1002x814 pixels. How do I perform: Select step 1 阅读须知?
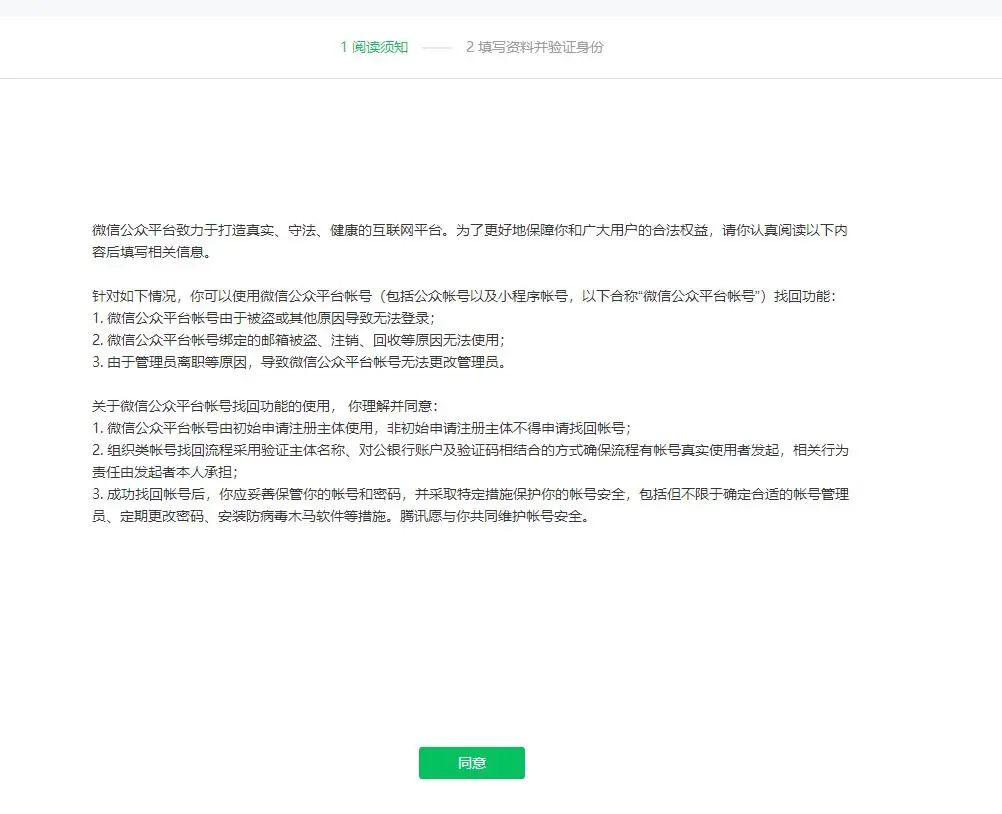(374, 47)
